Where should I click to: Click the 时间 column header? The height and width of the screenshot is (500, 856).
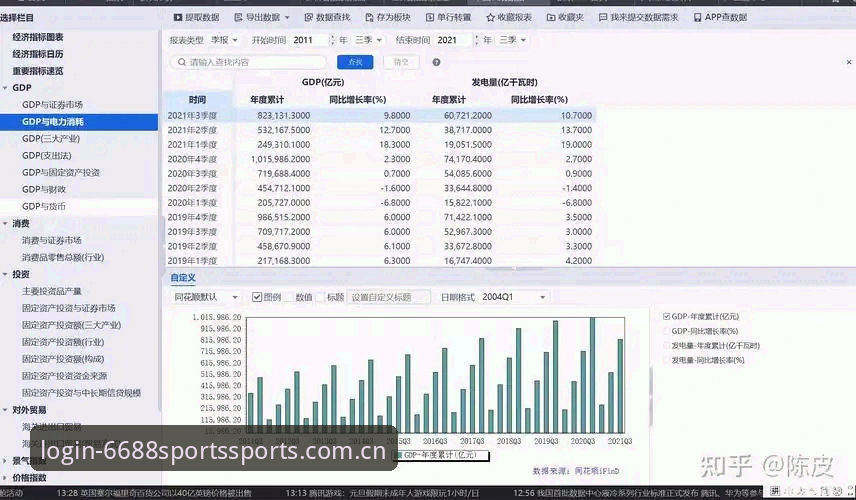[198, 99]
